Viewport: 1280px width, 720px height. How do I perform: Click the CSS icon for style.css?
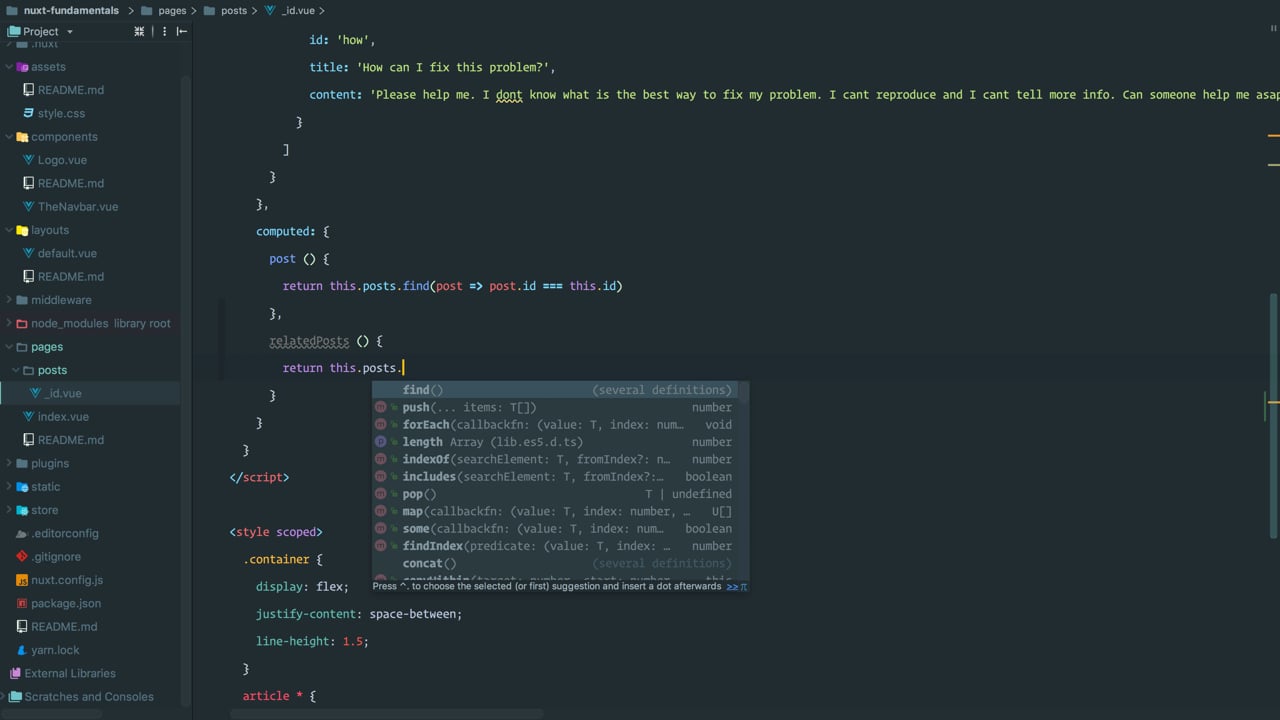coord(29,113)
